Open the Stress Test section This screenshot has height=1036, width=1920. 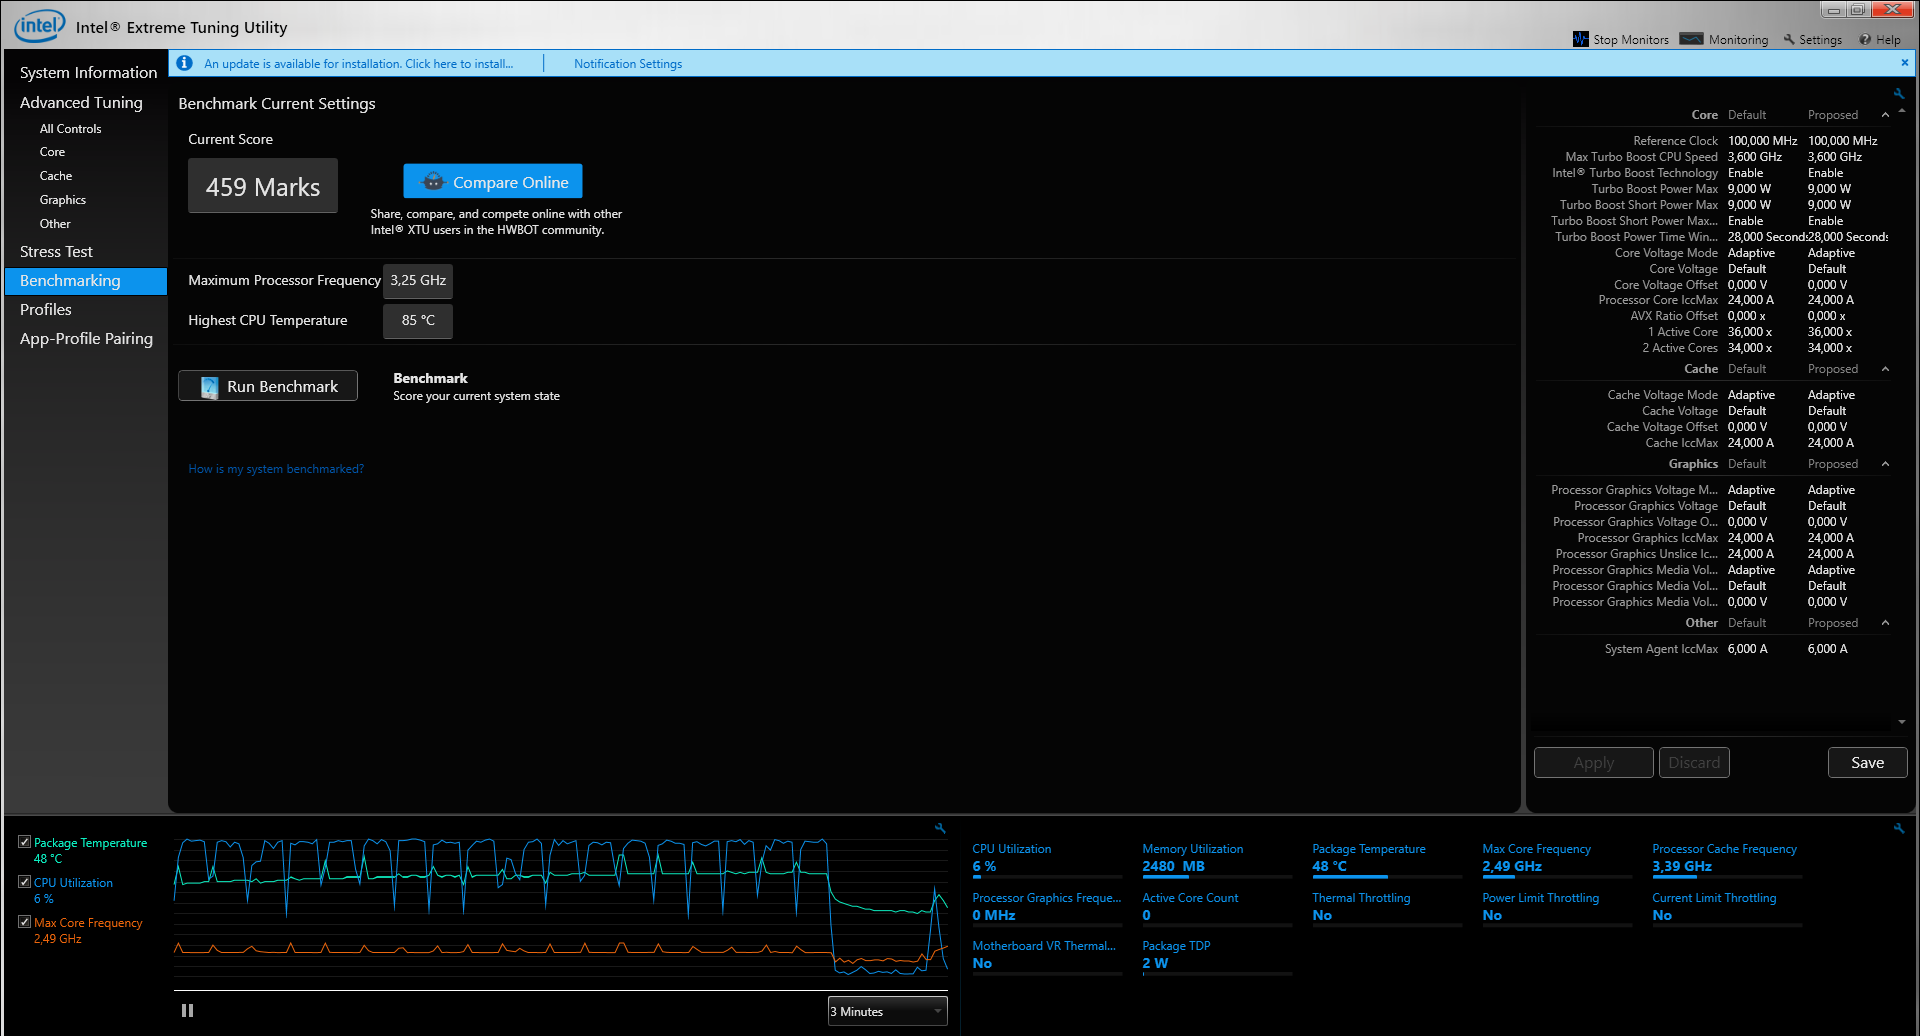pos(56,252)
